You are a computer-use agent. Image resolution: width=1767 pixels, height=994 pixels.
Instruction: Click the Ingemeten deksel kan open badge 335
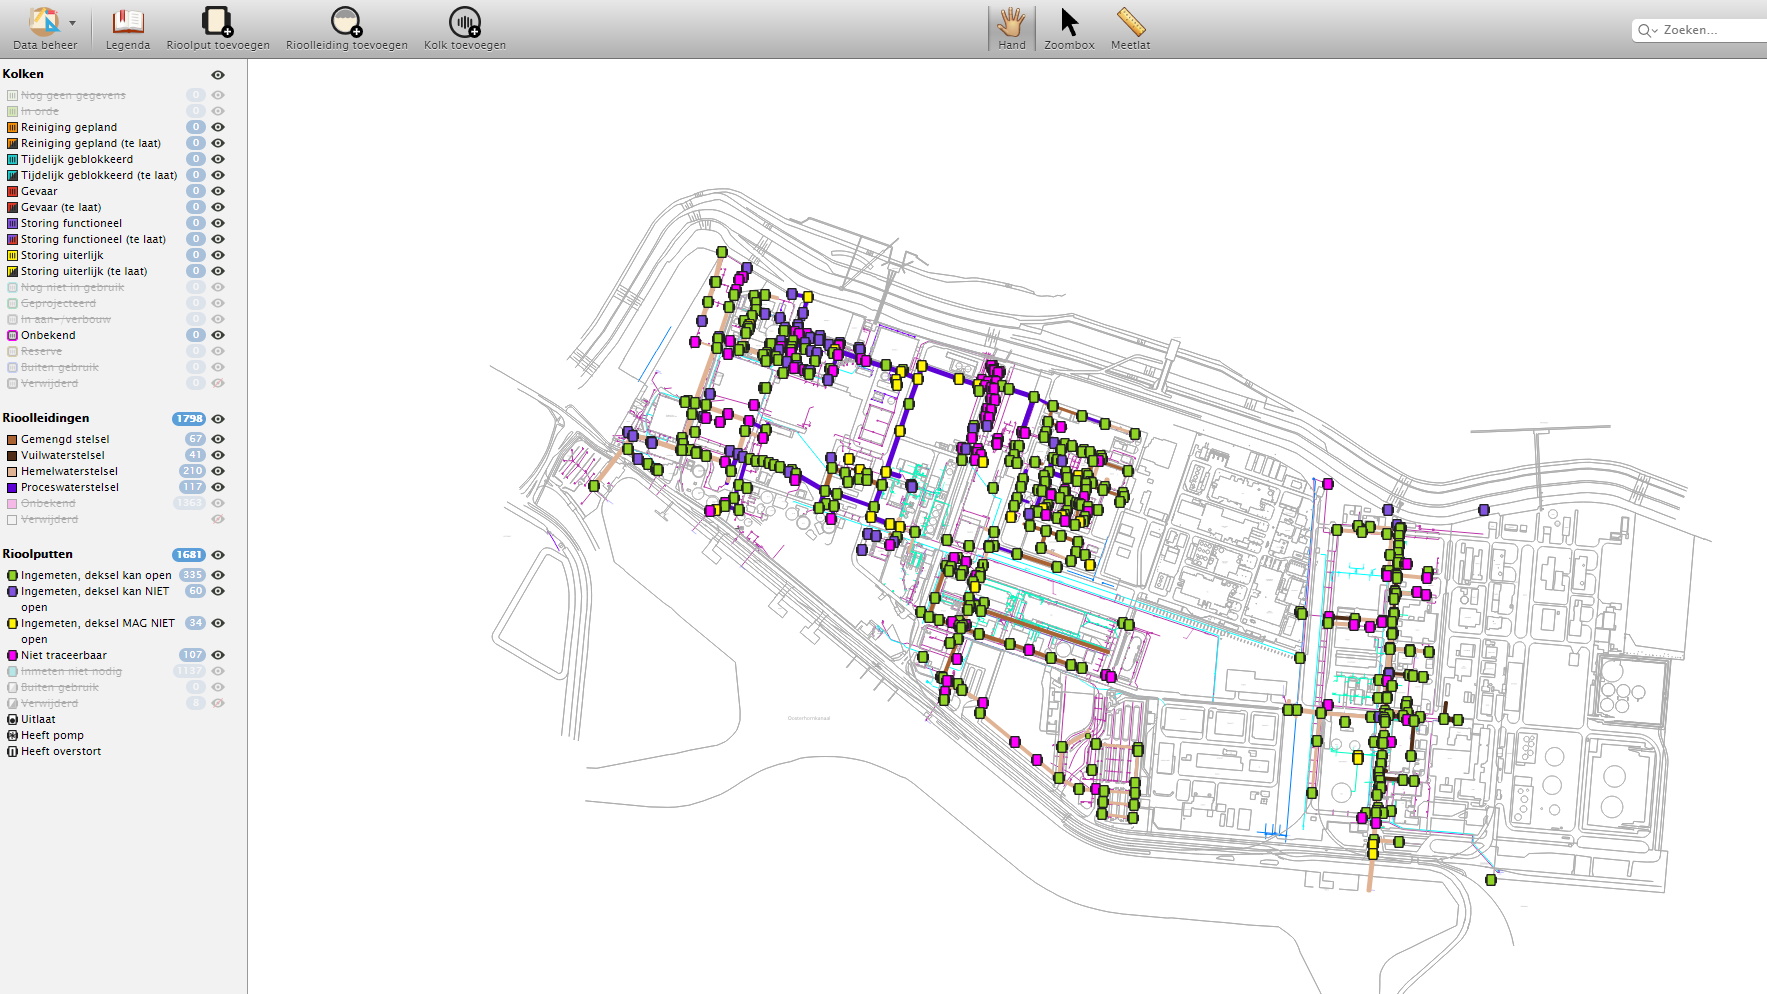point(192,575)
